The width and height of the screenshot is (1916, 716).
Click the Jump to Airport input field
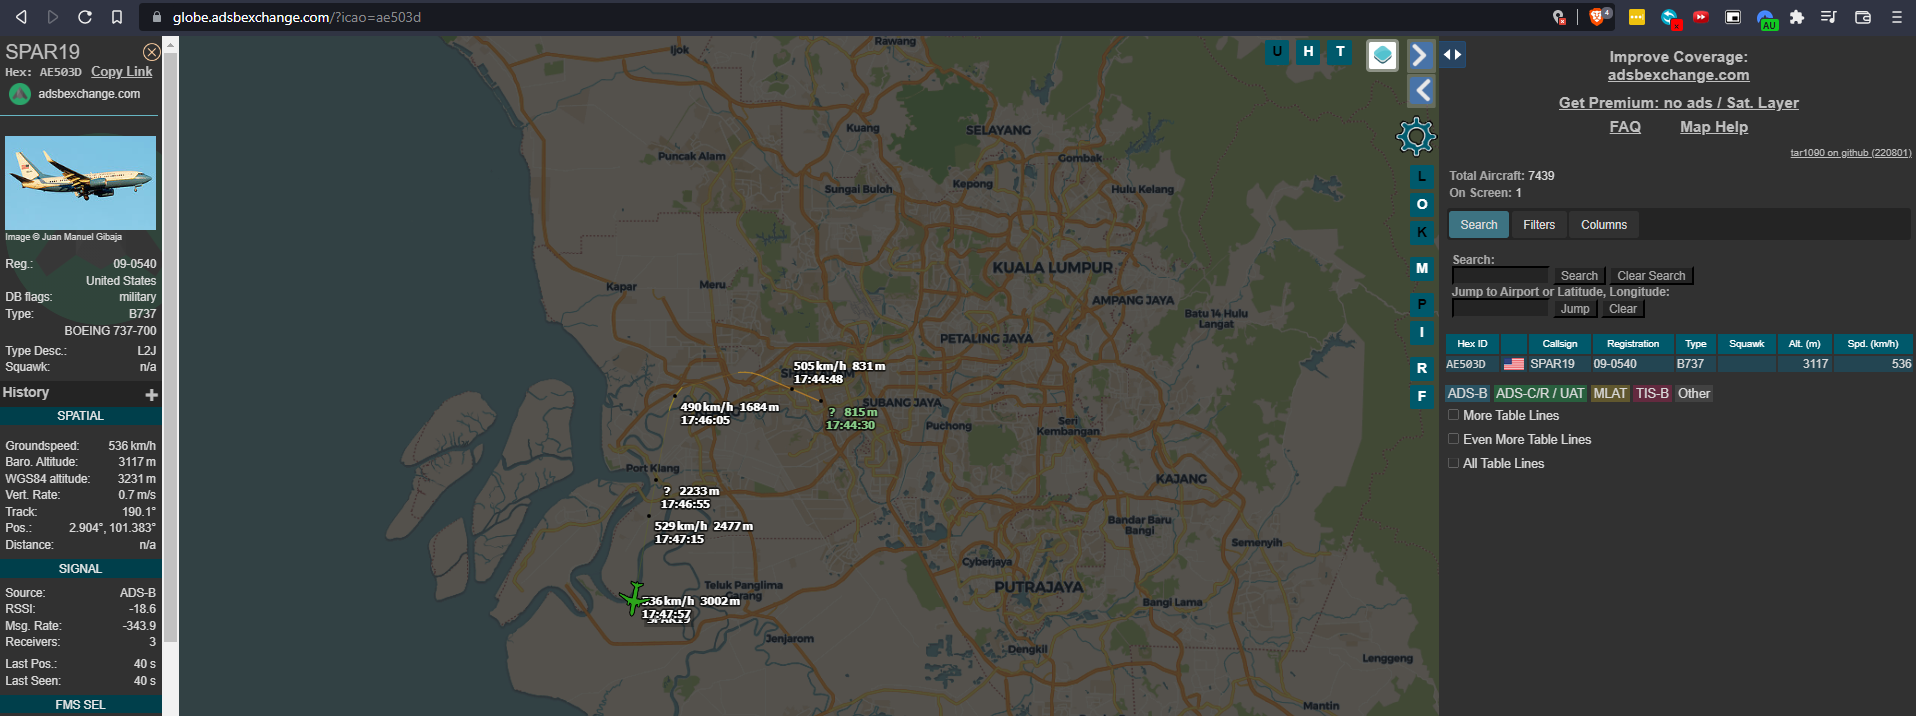pos(1500,309)
